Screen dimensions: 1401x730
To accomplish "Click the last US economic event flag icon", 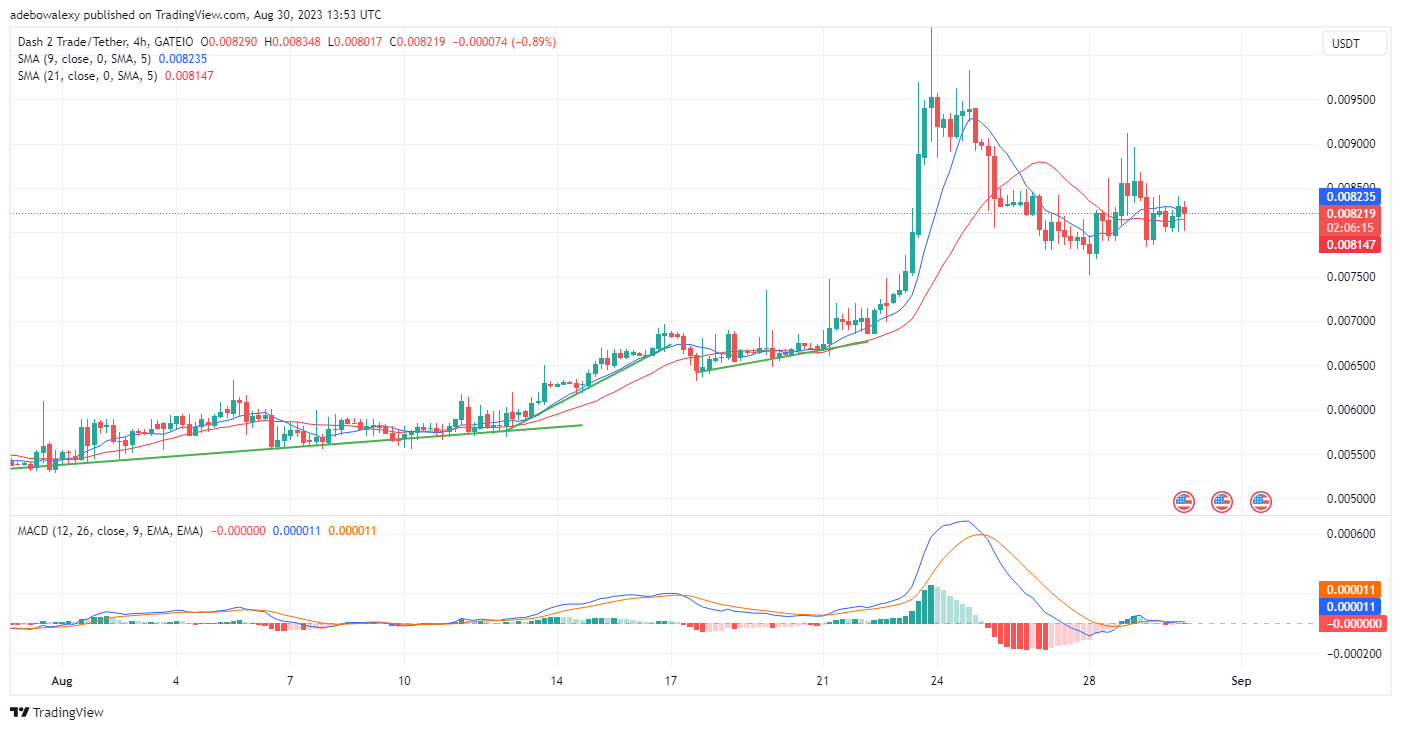I will tap(1260, 501).
